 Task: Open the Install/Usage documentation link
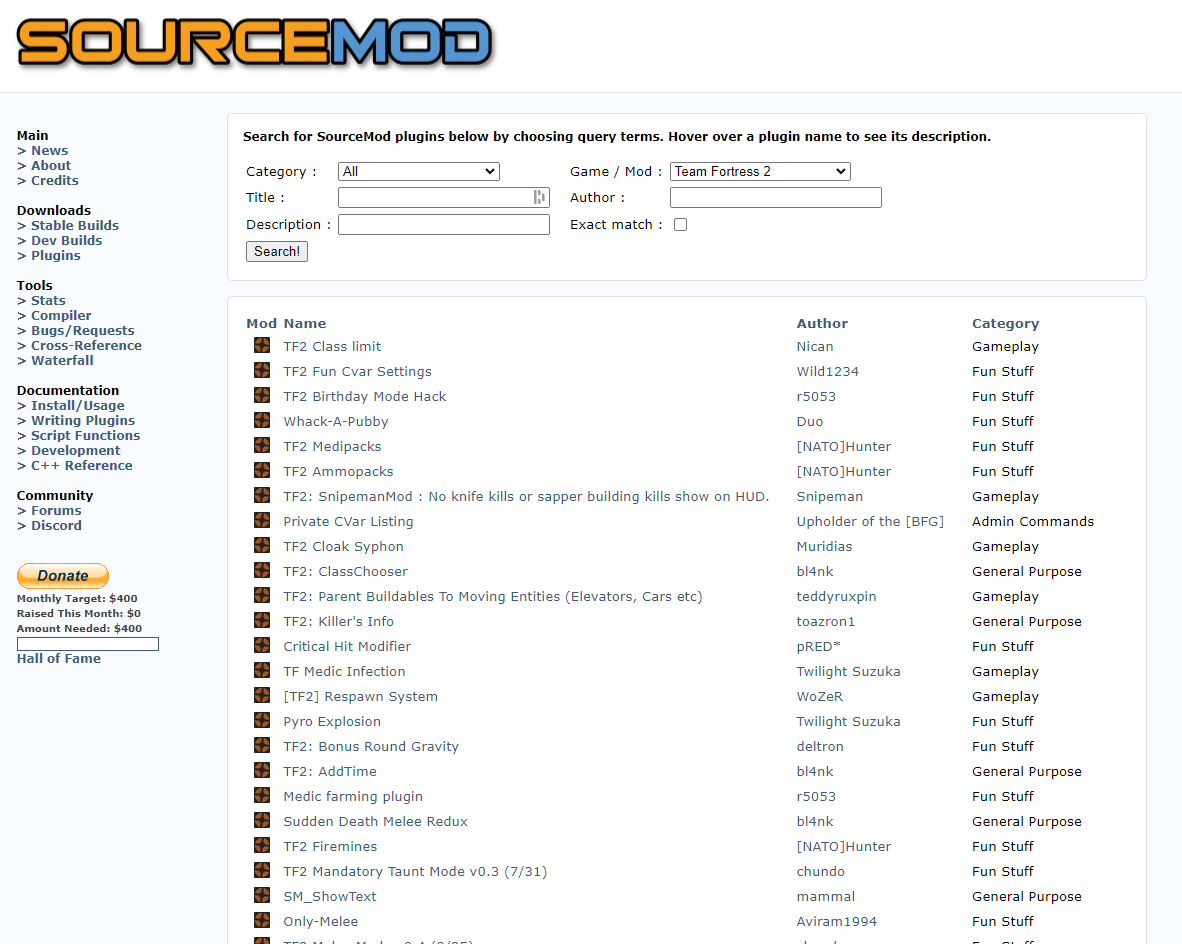pos(78,406)
